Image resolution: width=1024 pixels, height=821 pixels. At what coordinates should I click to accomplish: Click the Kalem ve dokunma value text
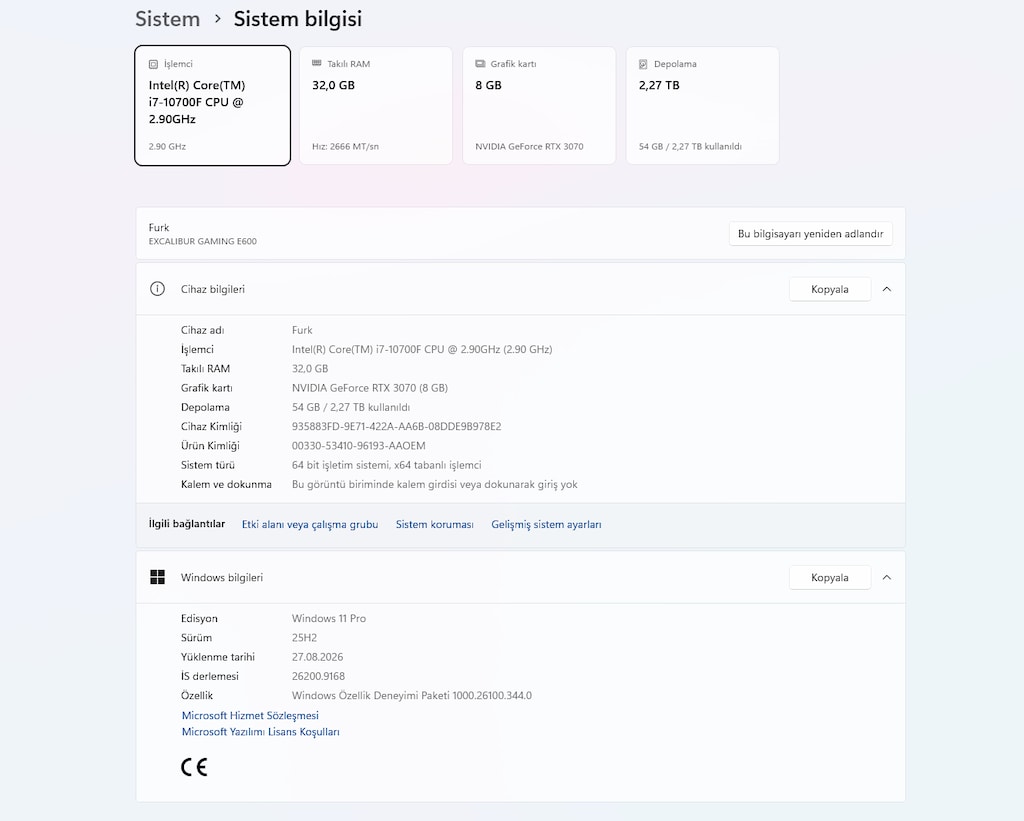(435, 485)
